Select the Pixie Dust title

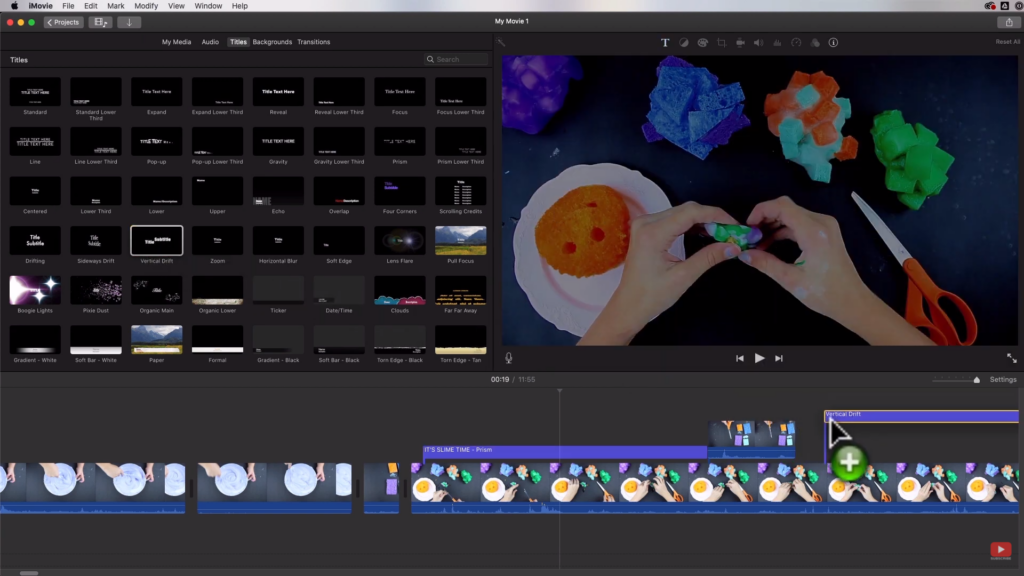pos(96,290)
